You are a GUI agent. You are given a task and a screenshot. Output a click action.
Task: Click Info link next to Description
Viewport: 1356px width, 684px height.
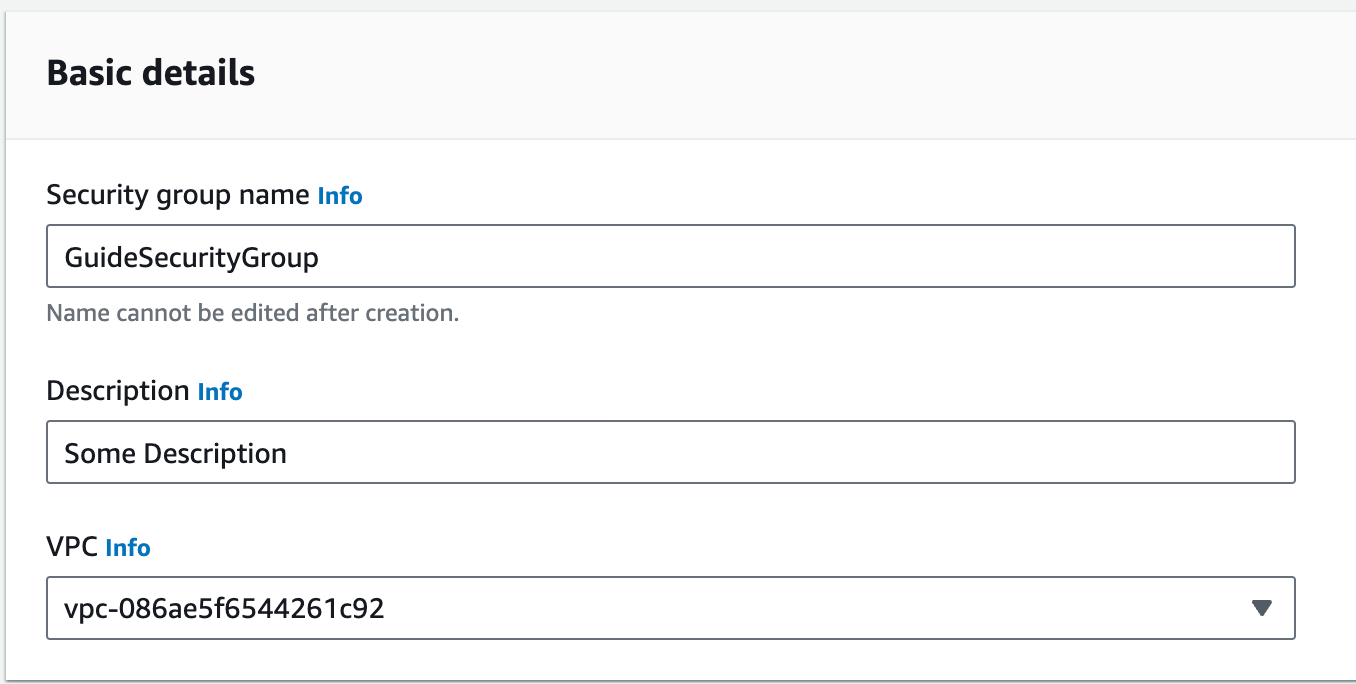point(220,391)
